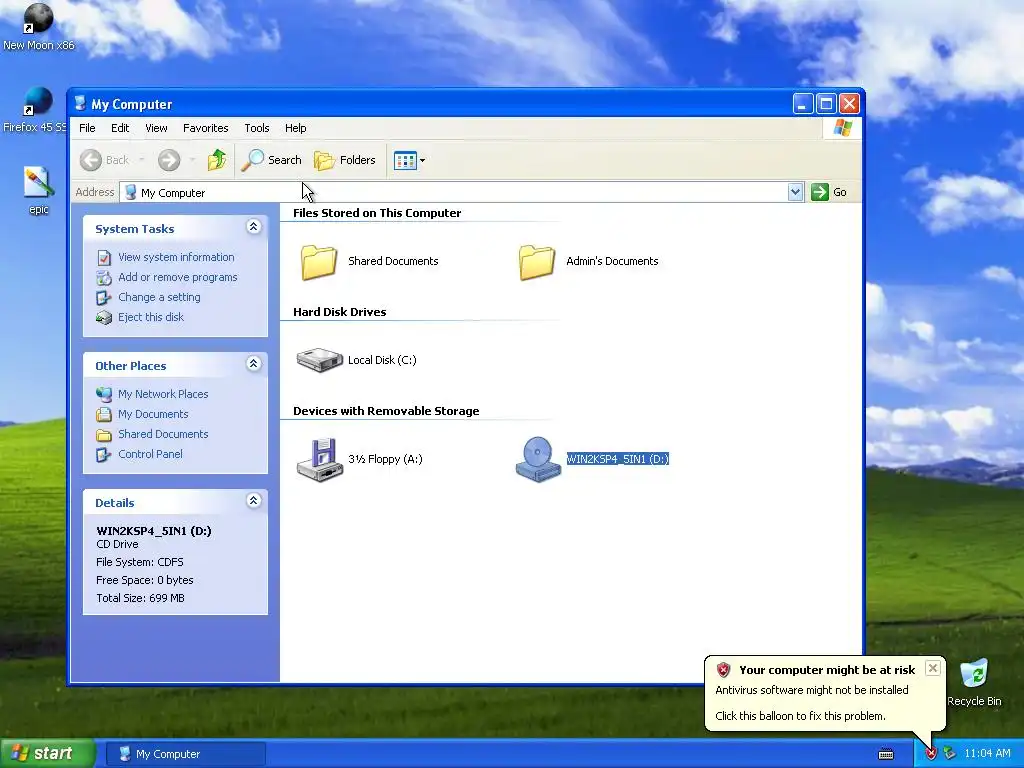Click the Add or remove programs icon
This screenshot has width=1024, height=768.
click(104, 278)
